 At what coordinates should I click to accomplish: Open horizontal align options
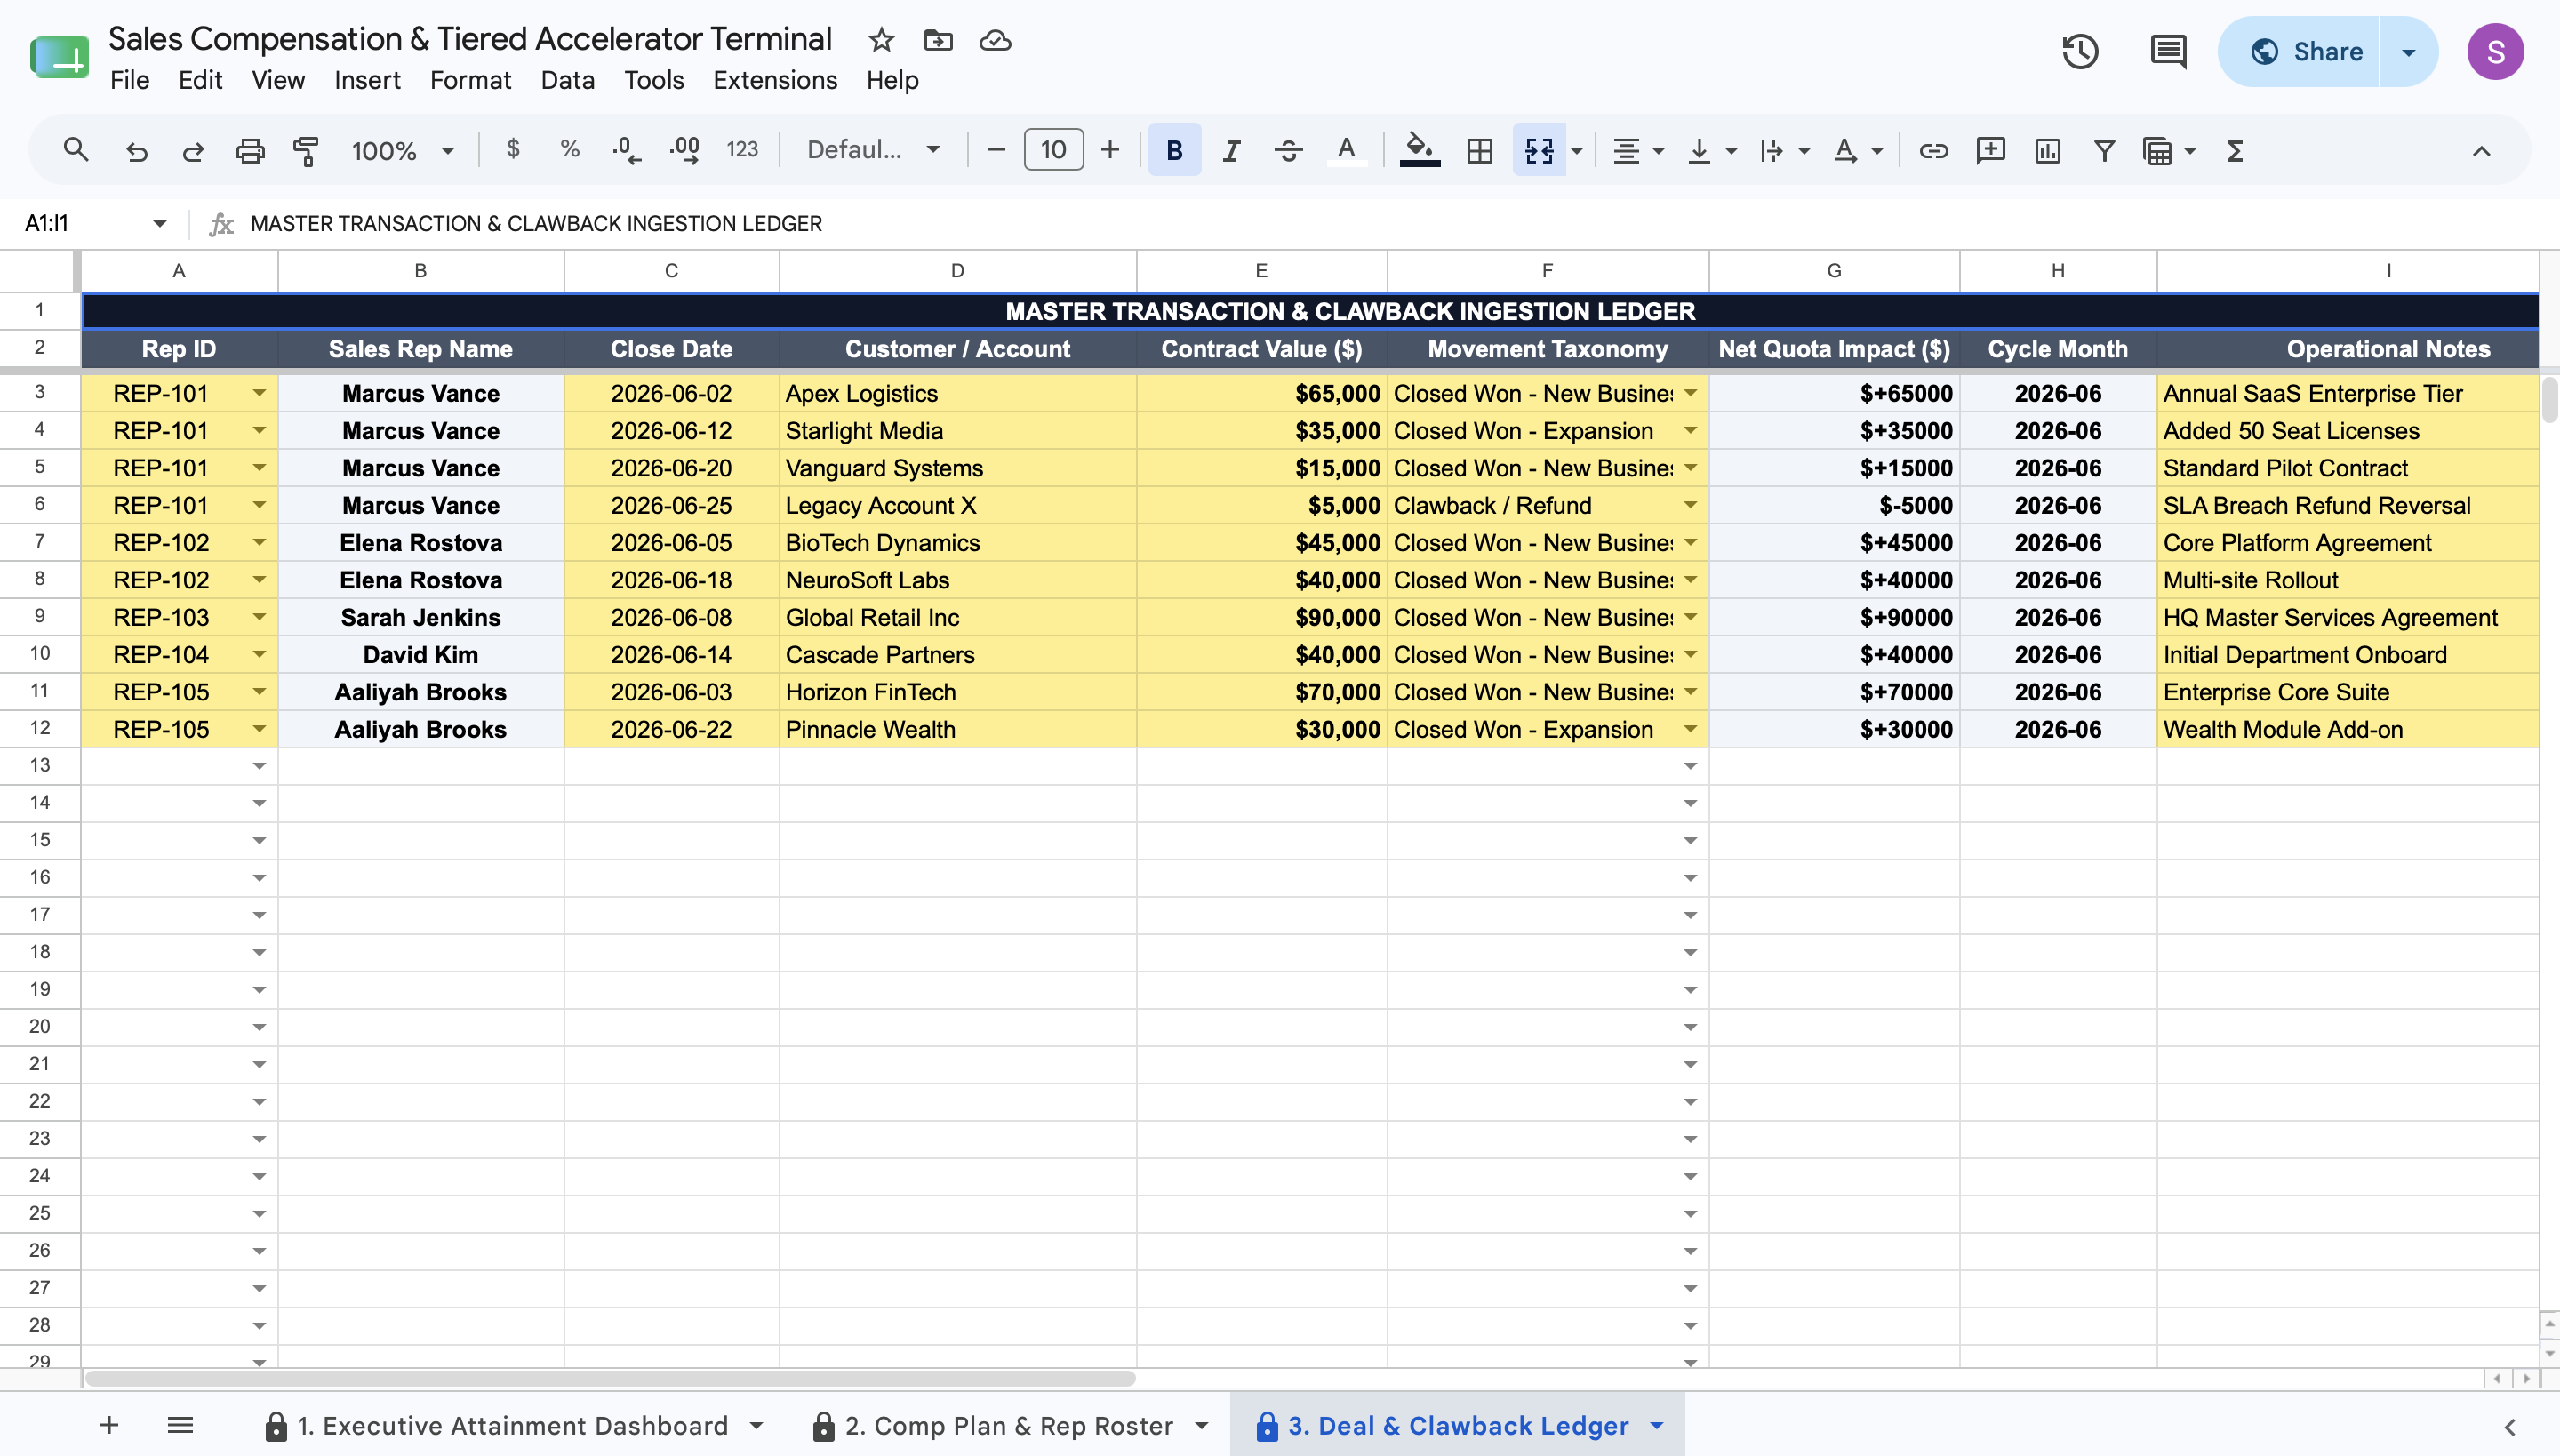coord(1638,151)
